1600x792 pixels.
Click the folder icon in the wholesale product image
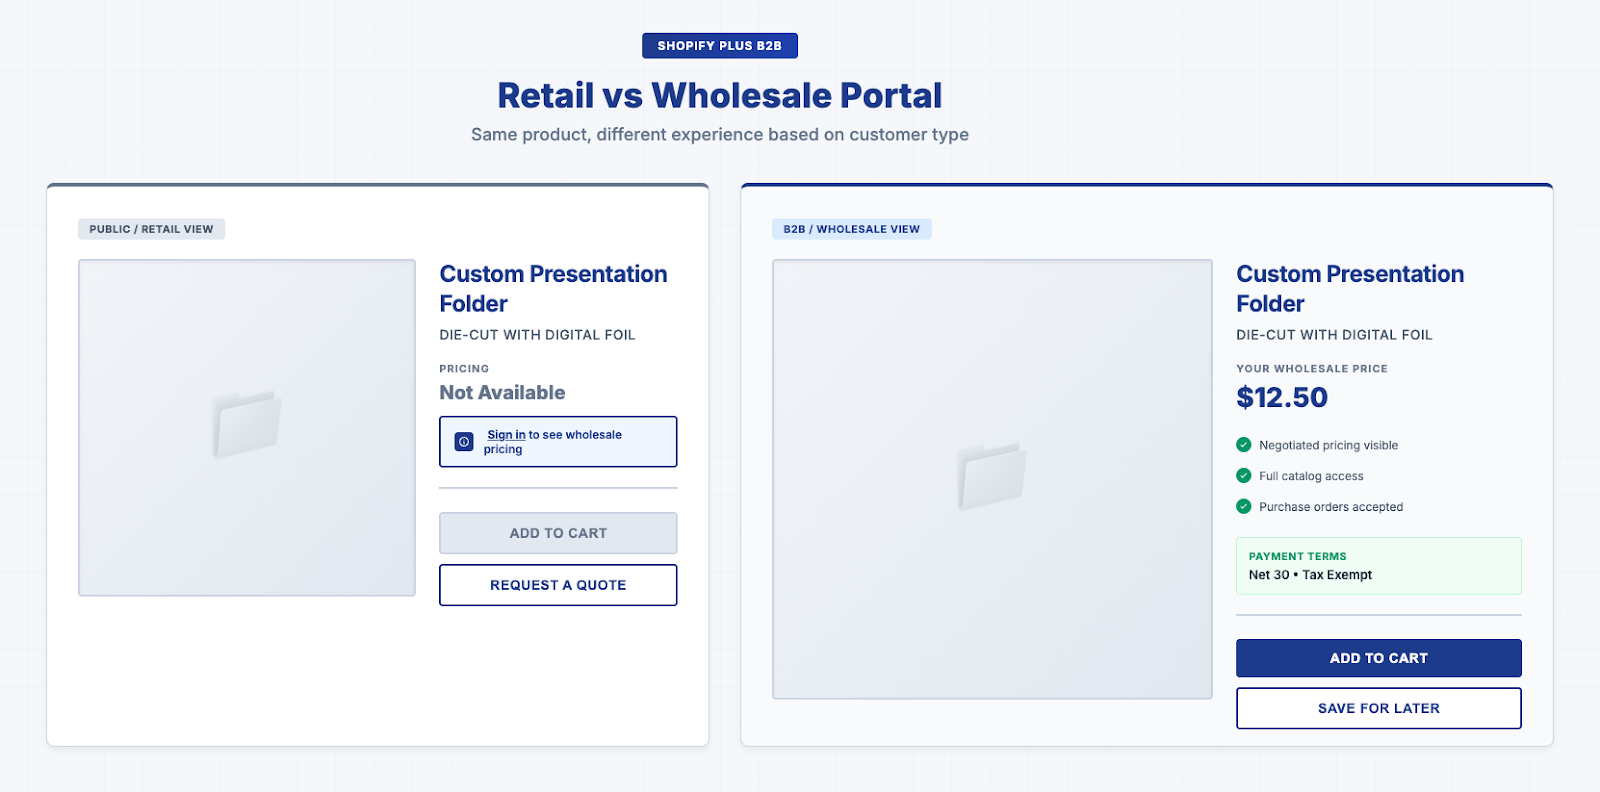[x=992, y=474]
